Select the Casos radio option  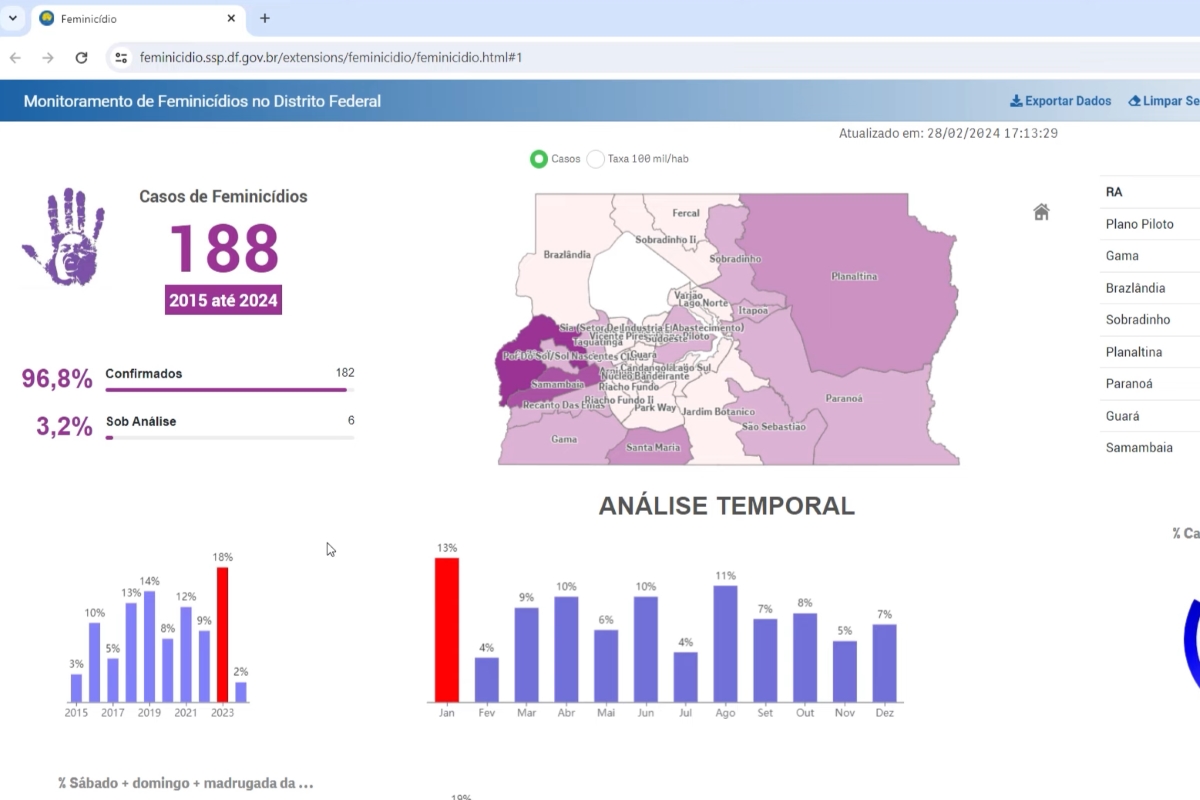click(x=539, y=159)
